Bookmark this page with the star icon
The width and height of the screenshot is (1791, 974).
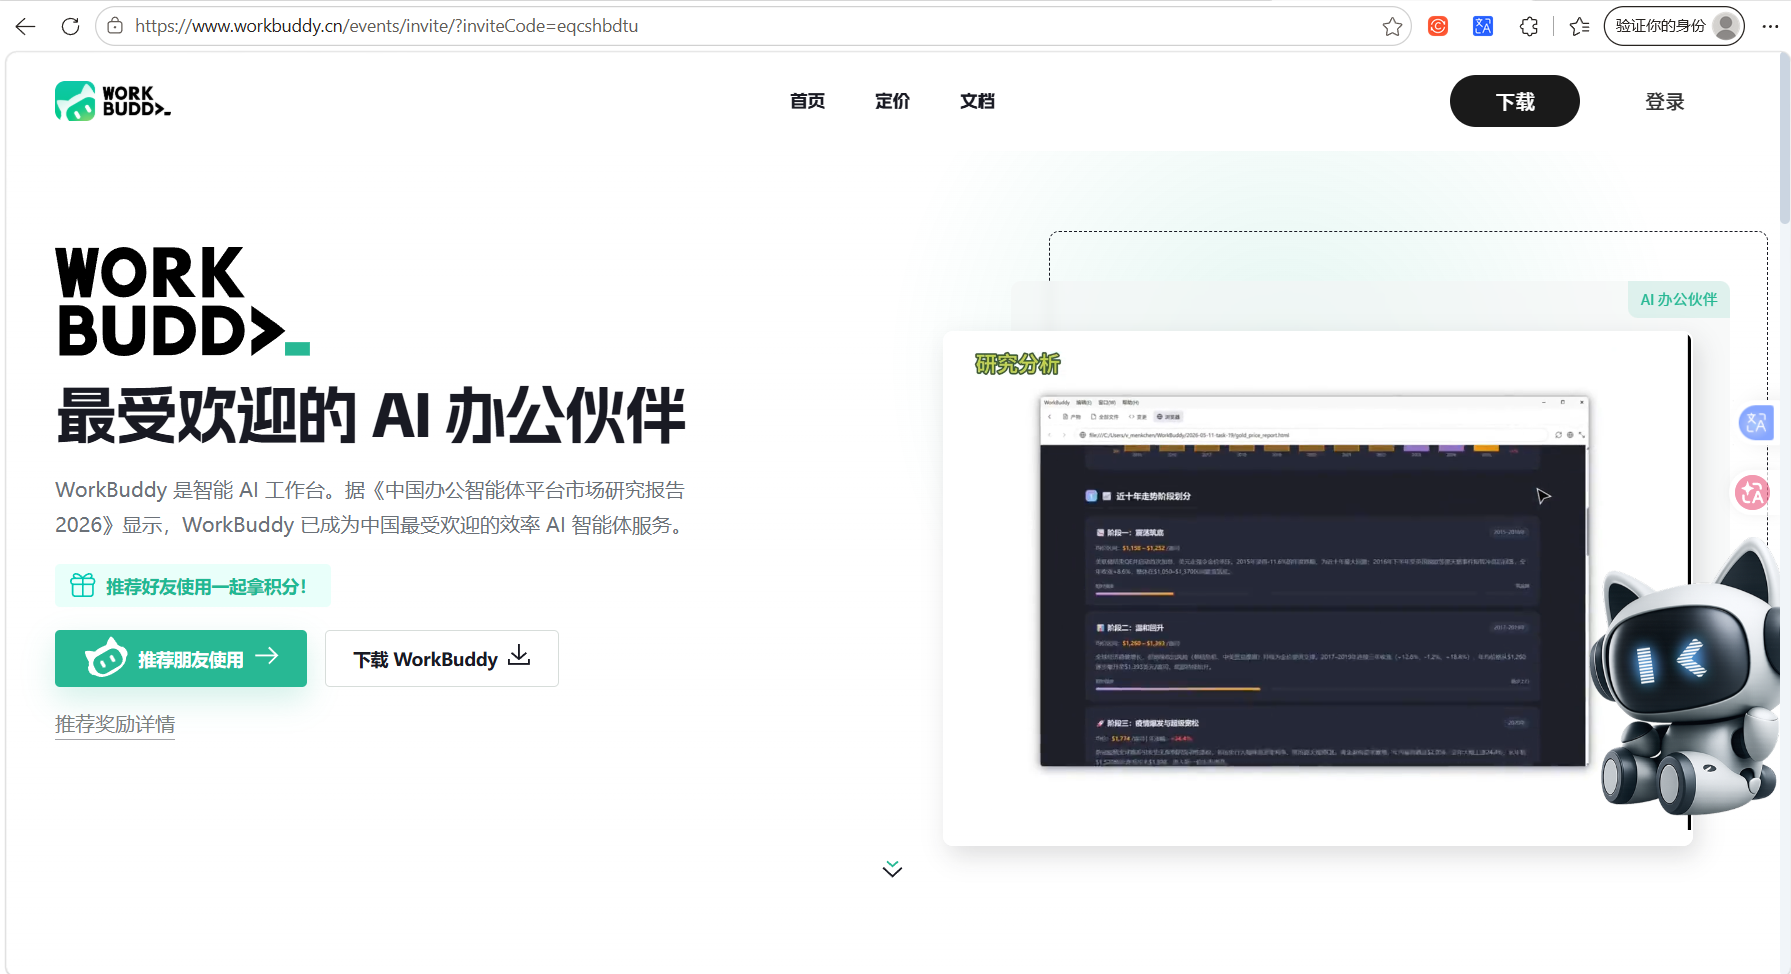[x=1392, y=26]
